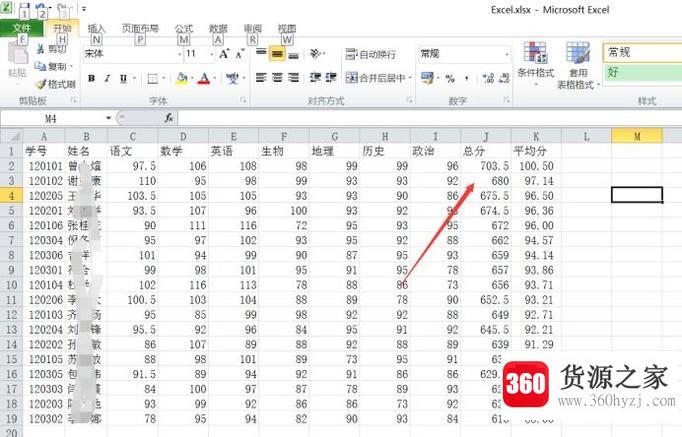
Task: Align text left
Action: (261, 78)
